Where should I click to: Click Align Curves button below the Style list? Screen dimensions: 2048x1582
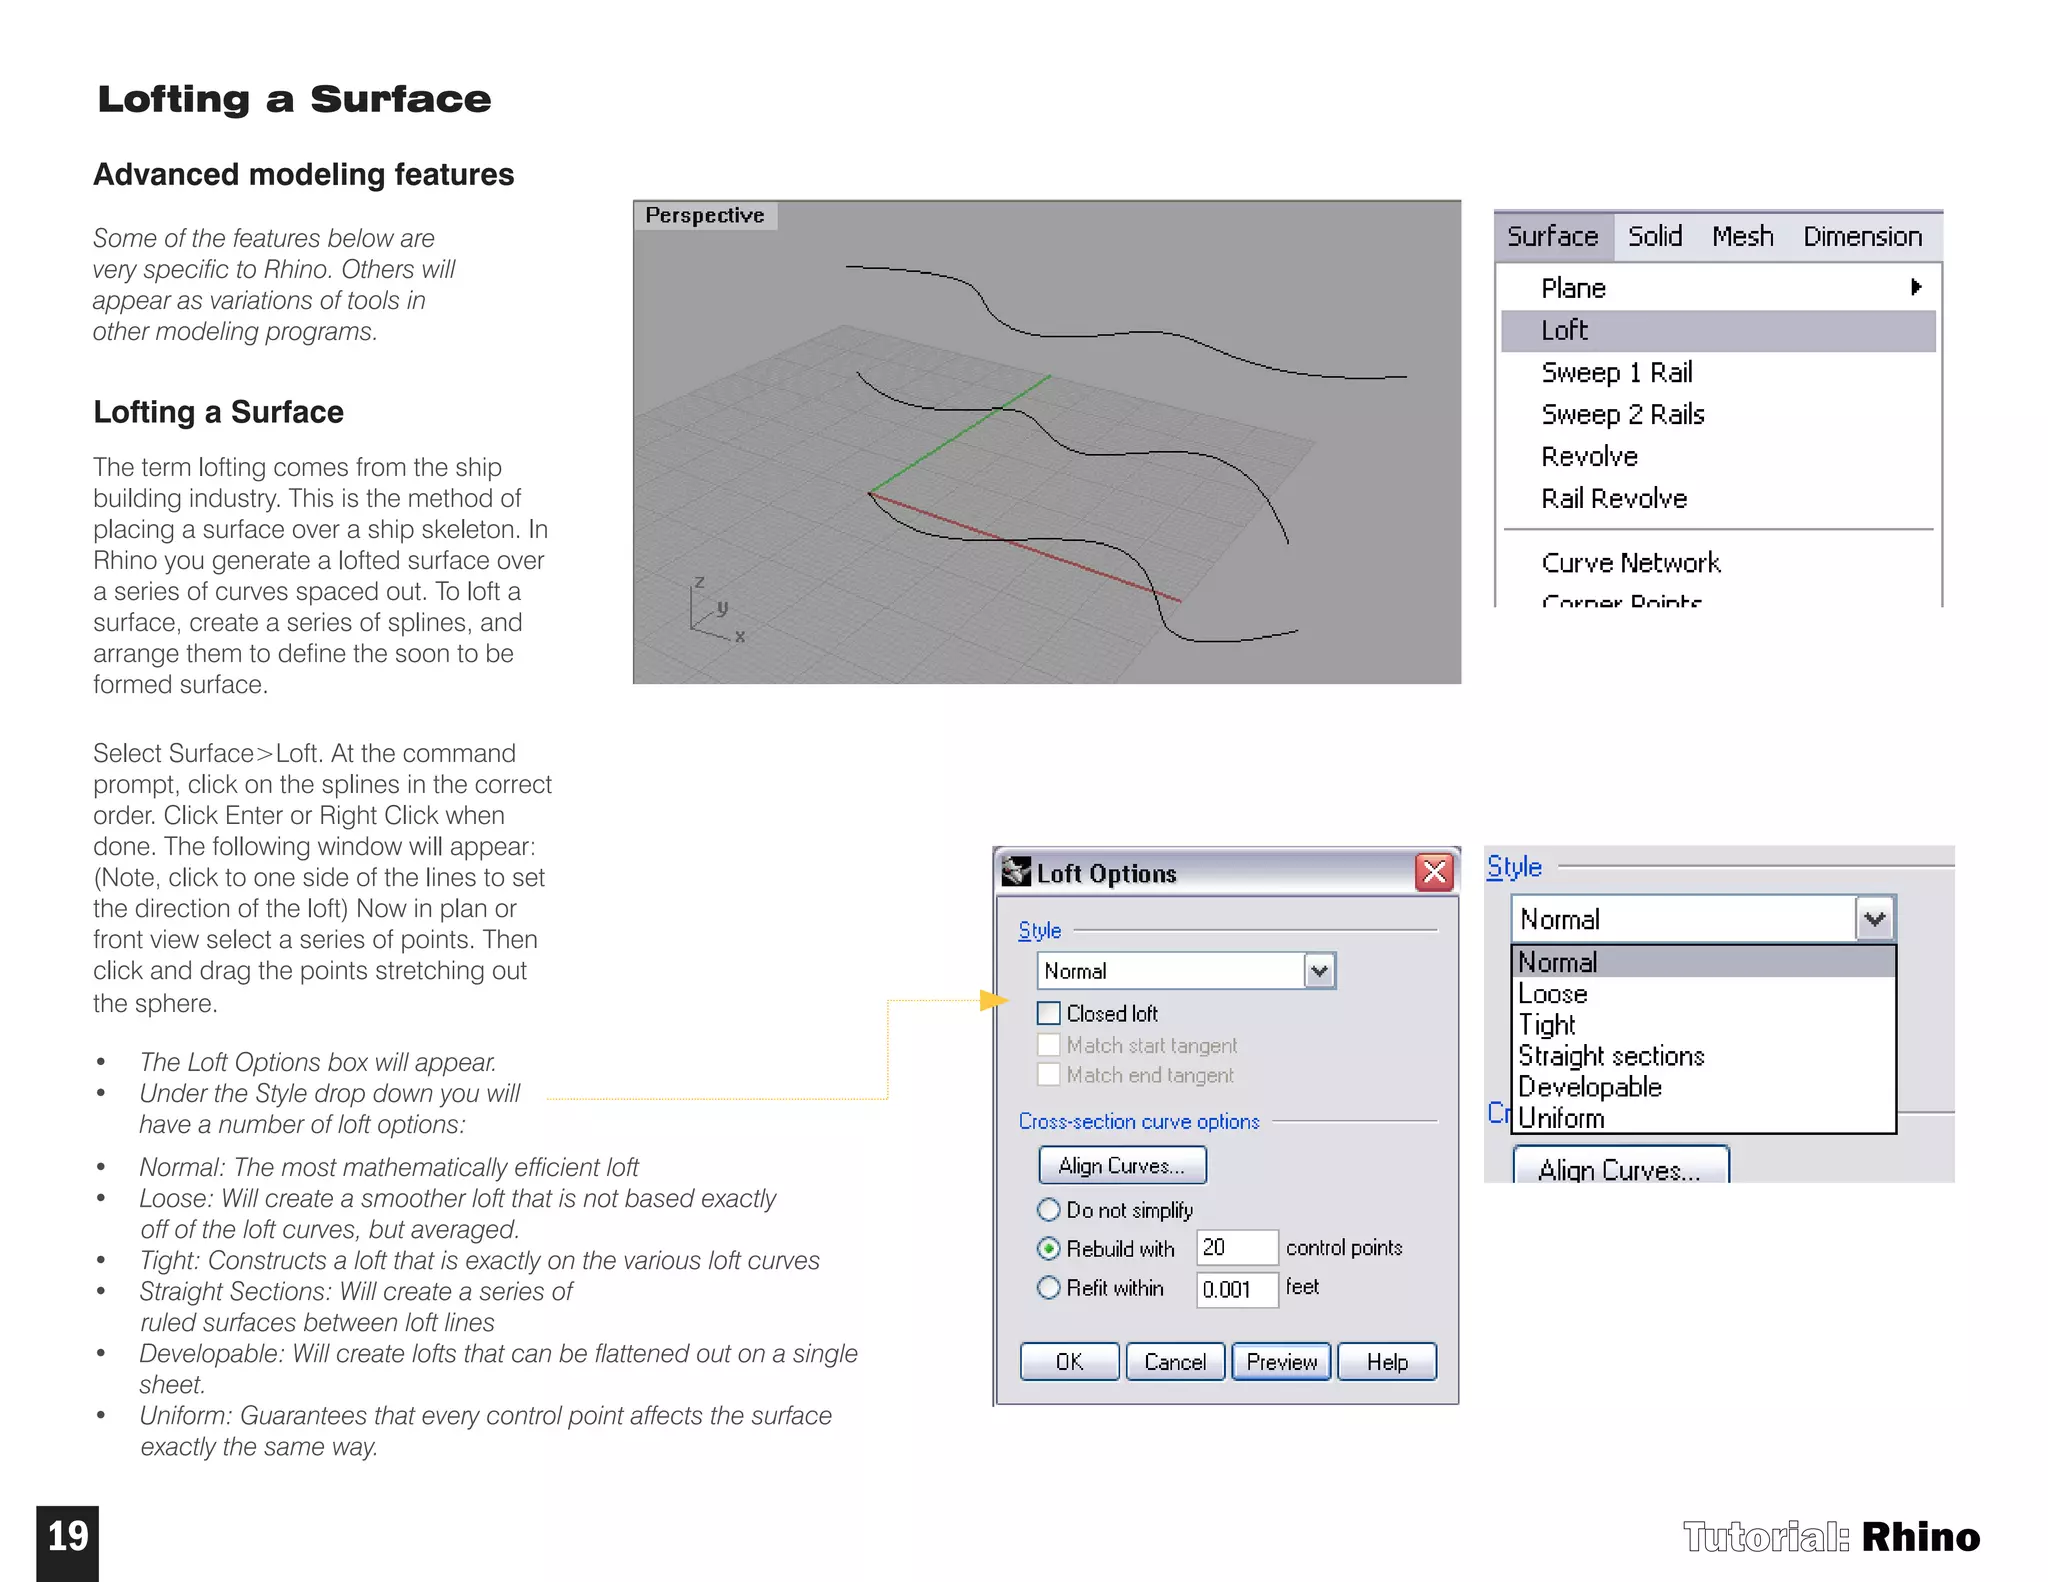click(x=1621, y=1166)
